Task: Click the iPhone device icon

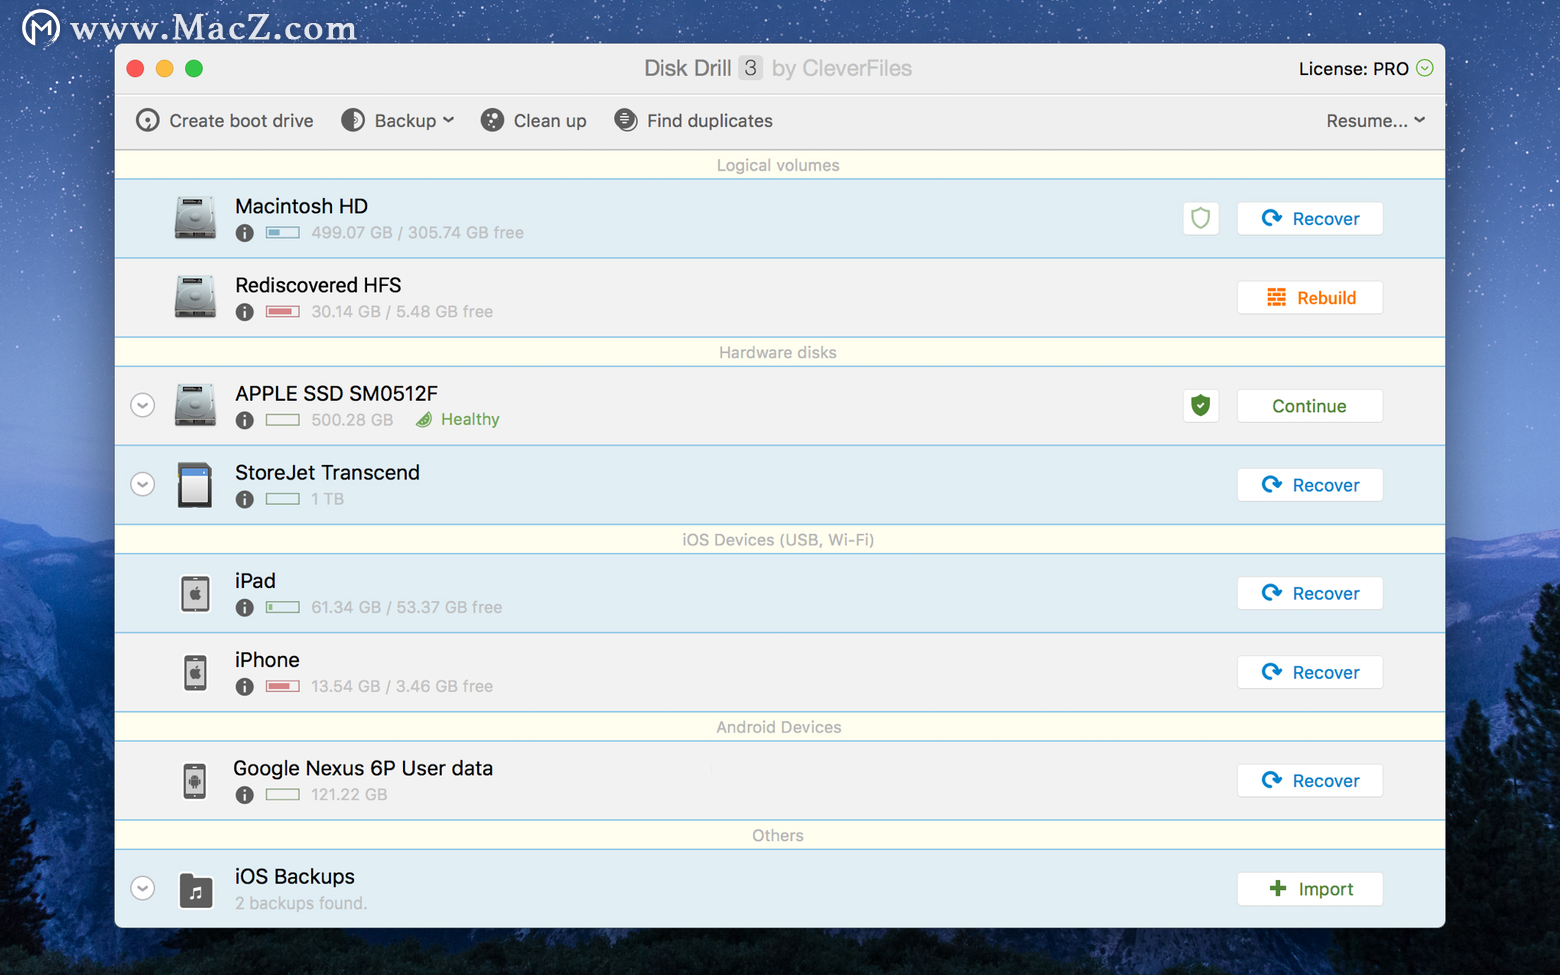Action: 195,672
